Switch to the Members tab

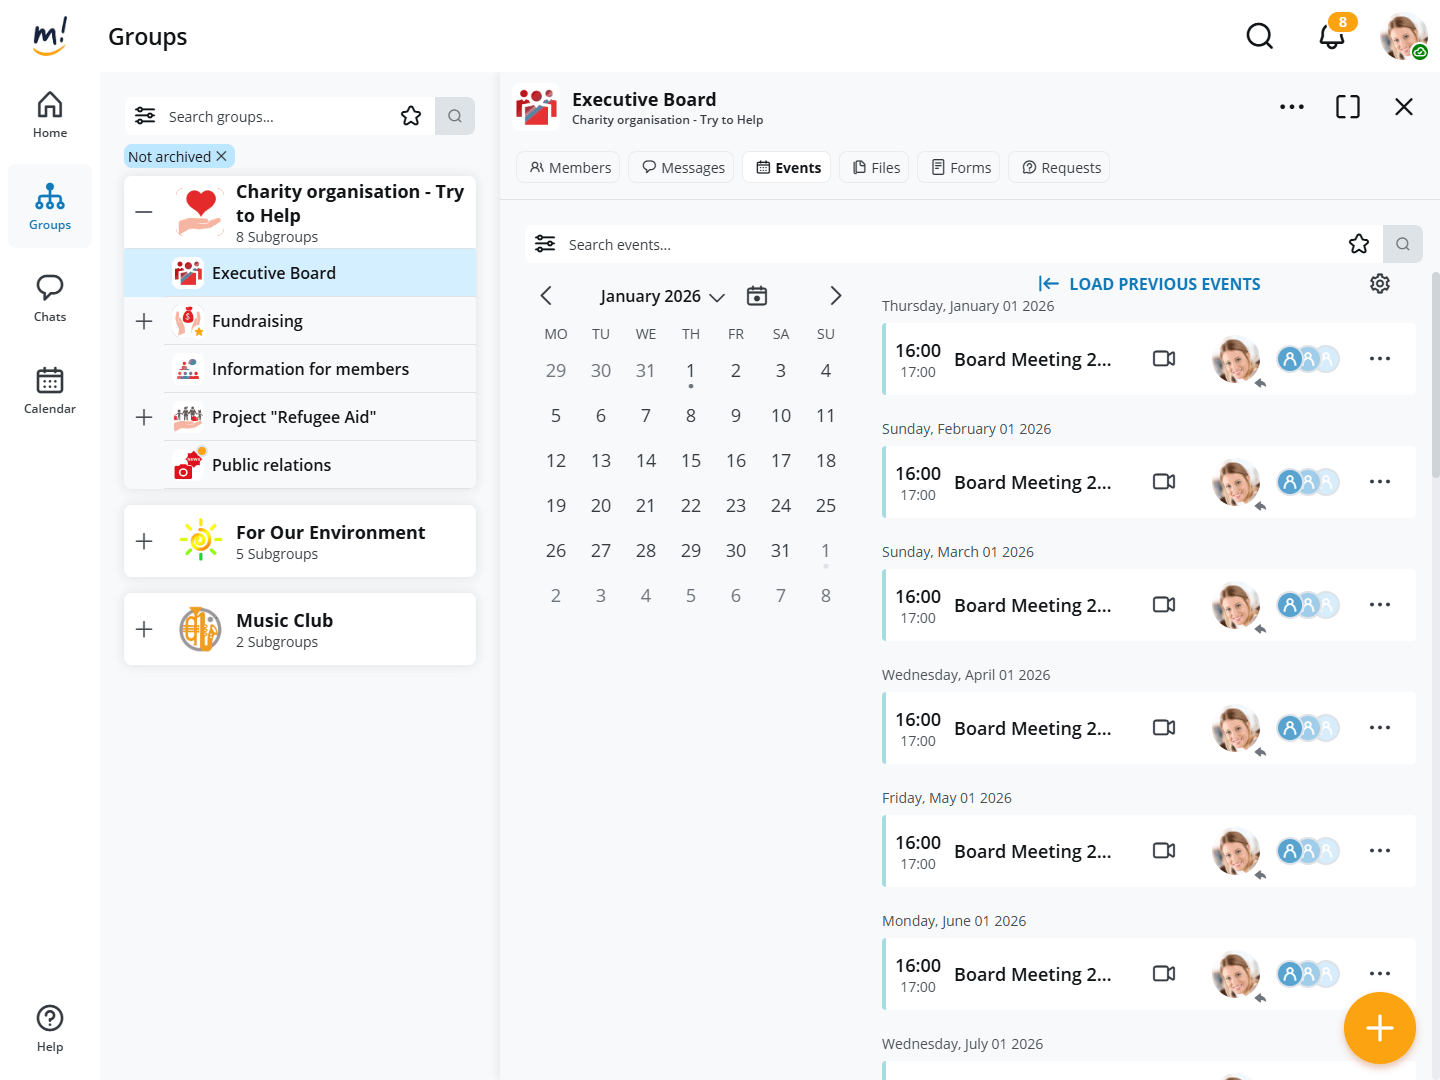pos(569,168)
